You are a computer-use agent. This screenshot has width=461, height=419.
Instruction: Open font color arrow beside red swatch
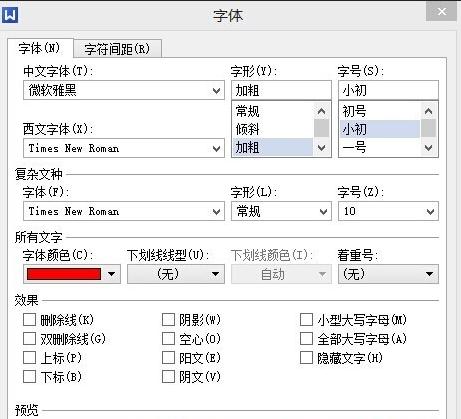(111, 274)
